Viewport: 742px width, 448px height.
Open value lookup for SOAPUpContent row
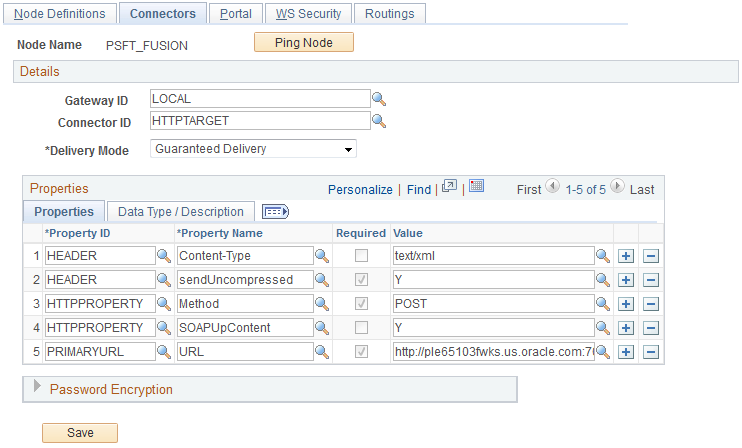point(603,328)
